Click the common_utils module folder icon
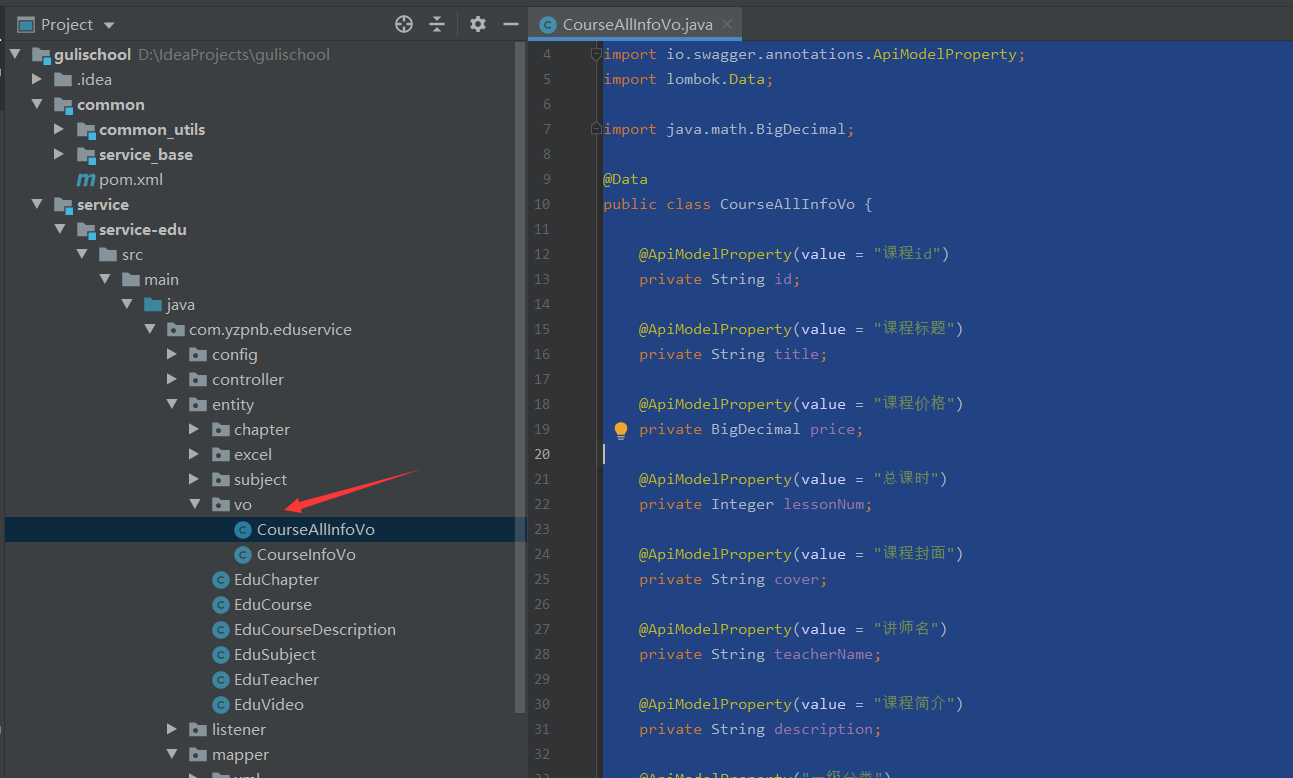The height and width of the screenshot is (778, 1293). pos(86,129)
